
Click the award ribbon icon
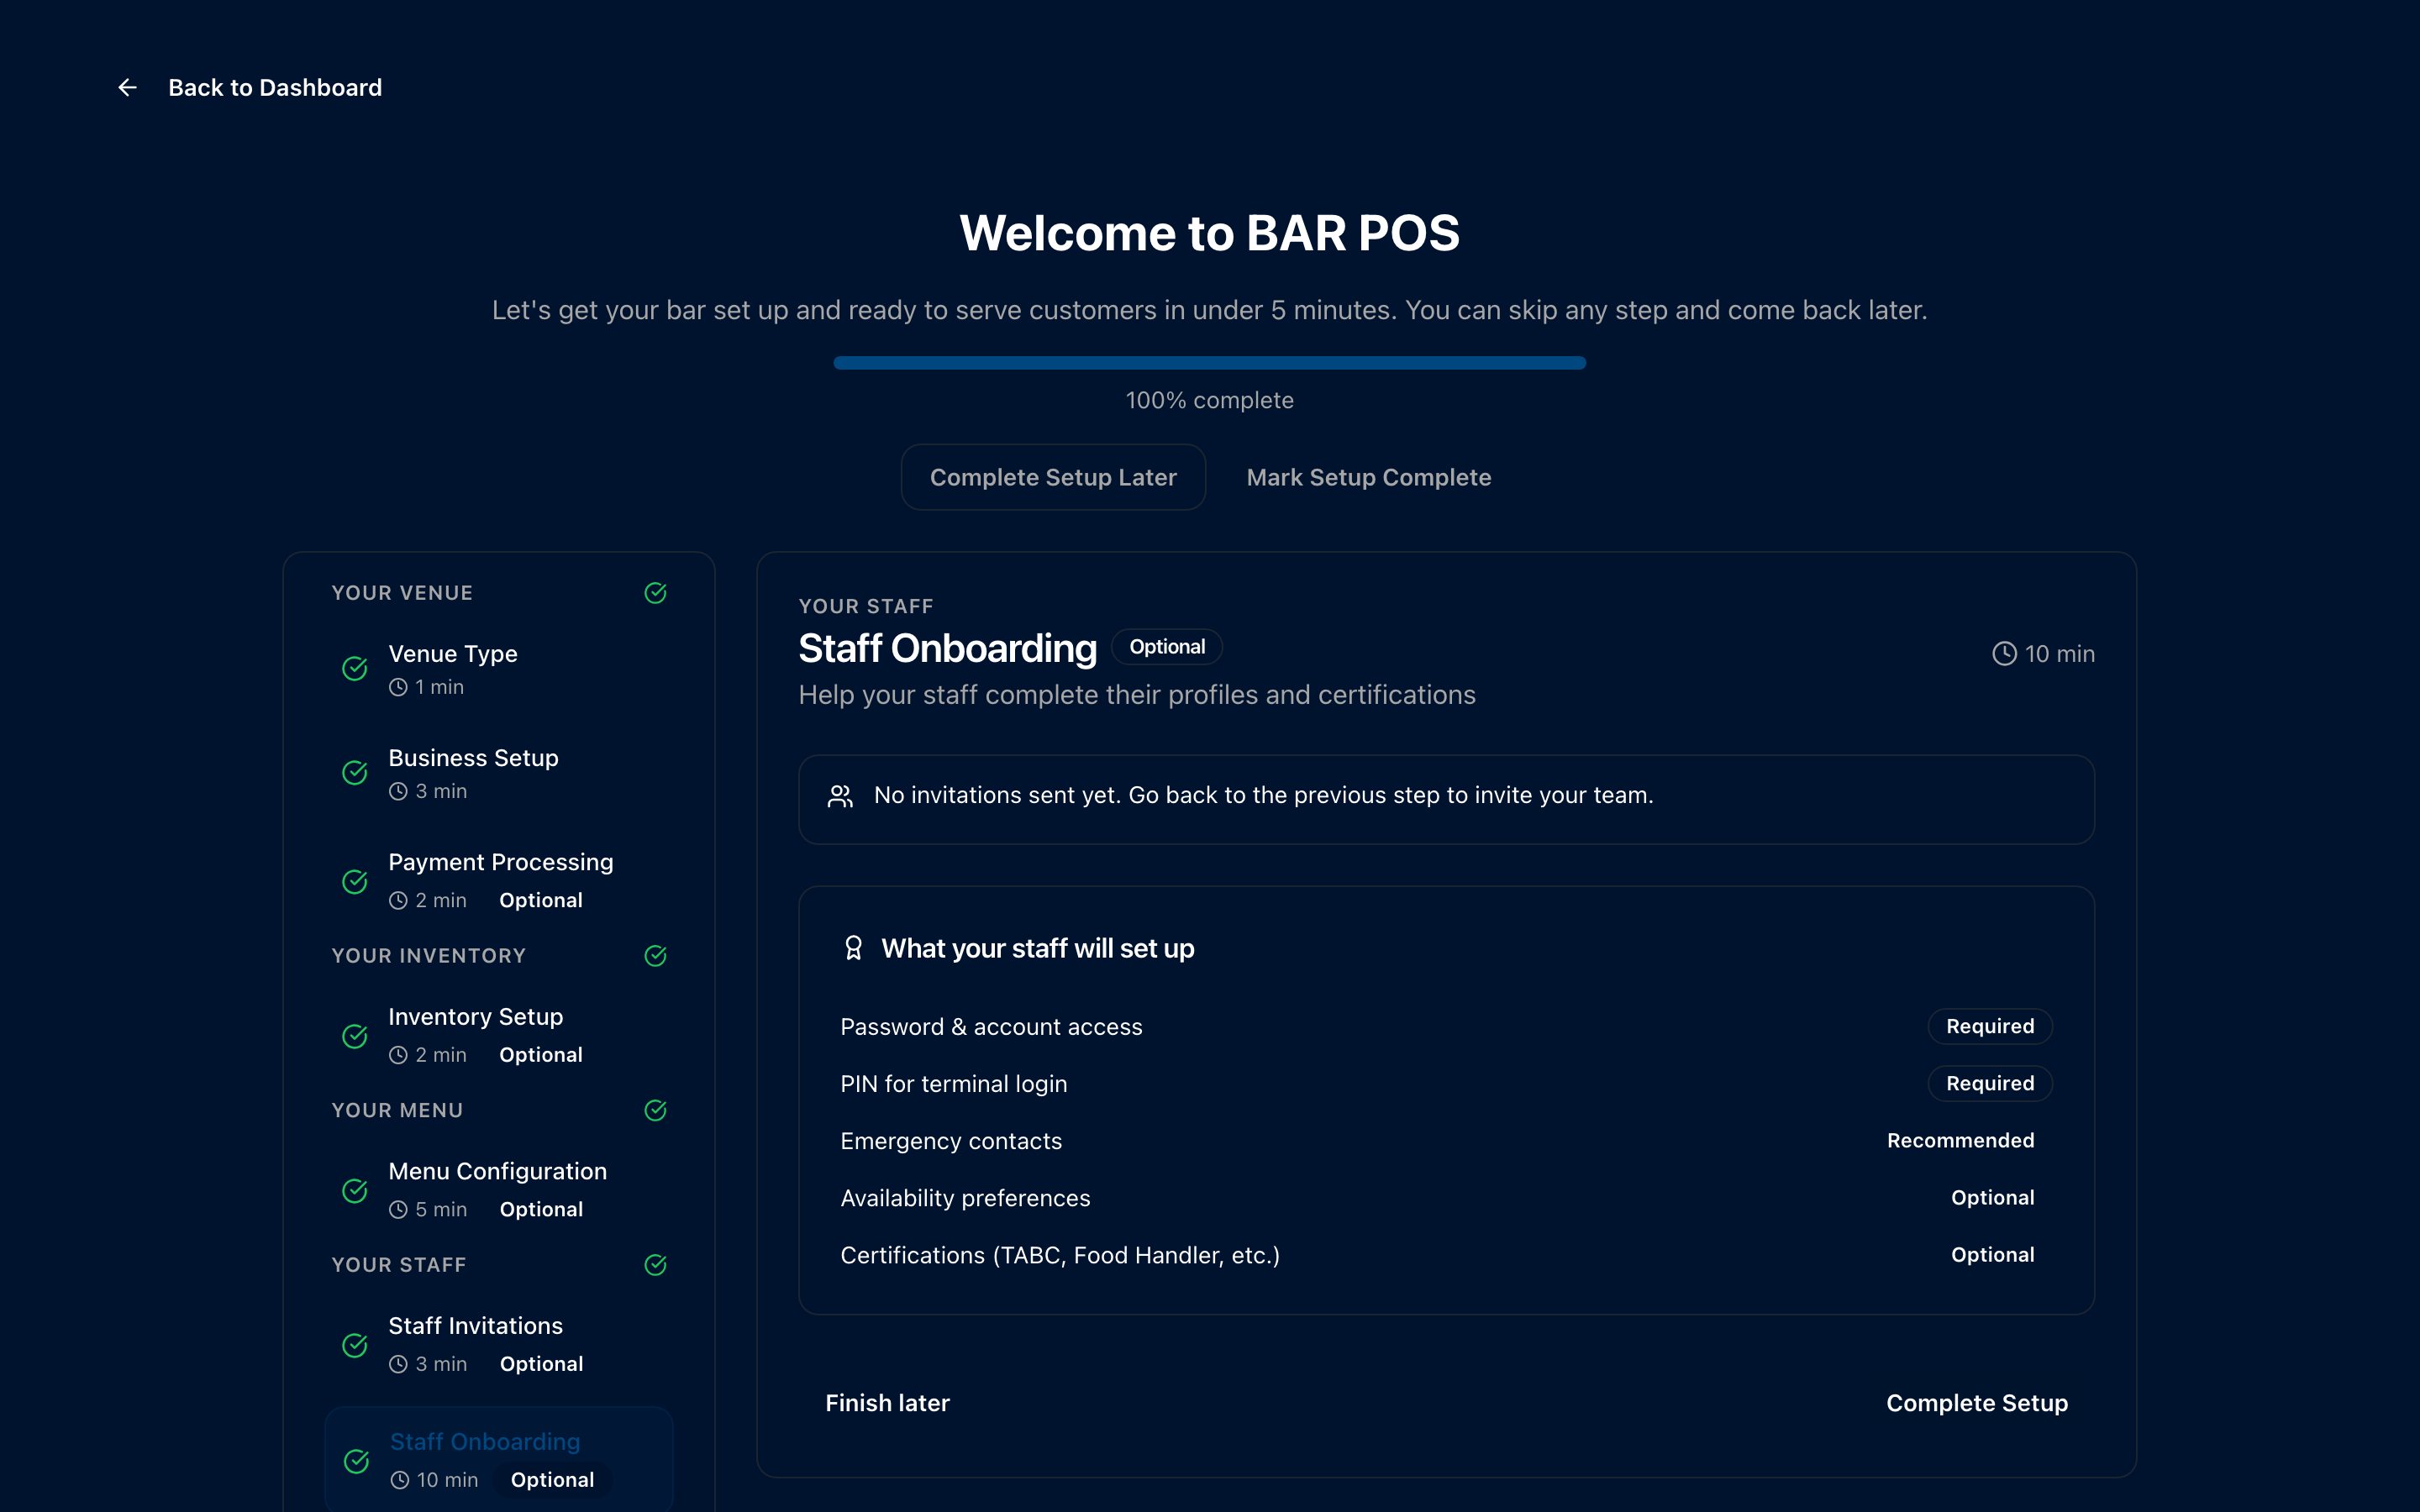(853, 948)
